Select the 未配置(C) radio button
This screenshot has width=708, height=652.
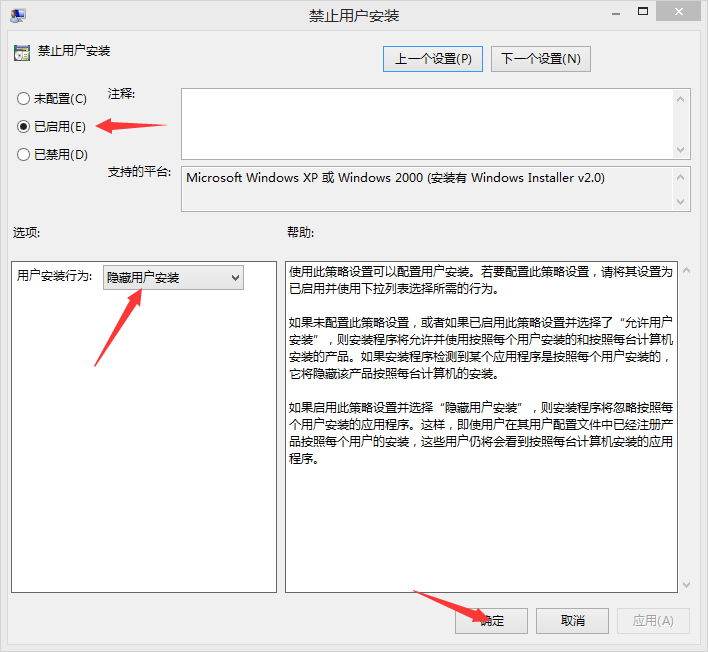coord(23,98)
